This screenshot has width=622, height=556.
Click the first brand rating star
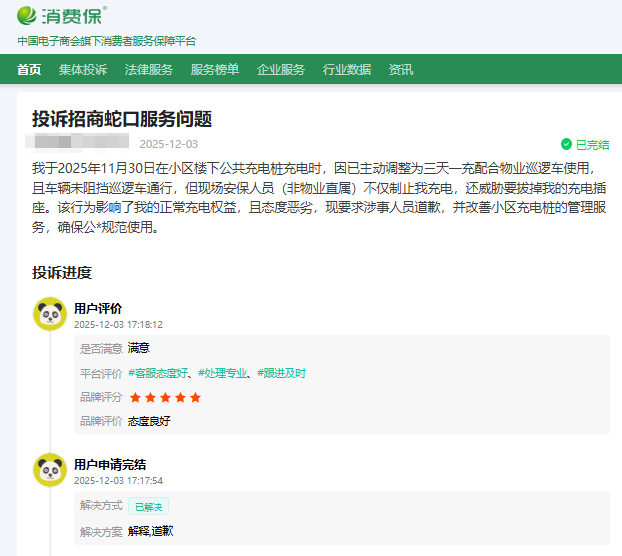coord(135,397)
